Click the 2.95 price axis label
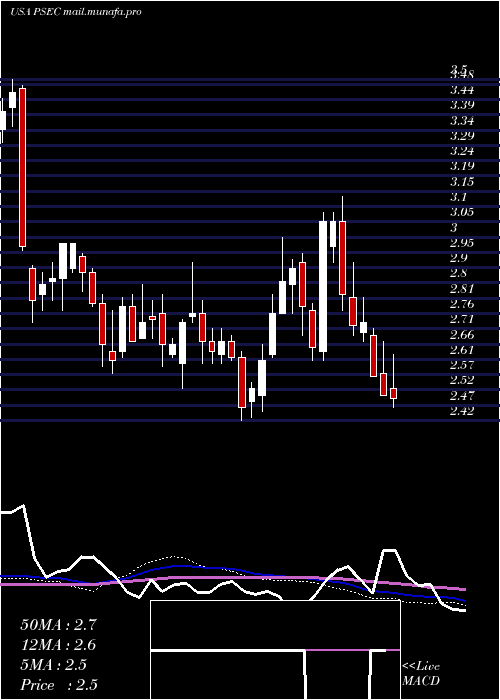Viewport: 500px width, 700px height. point(462,243)
